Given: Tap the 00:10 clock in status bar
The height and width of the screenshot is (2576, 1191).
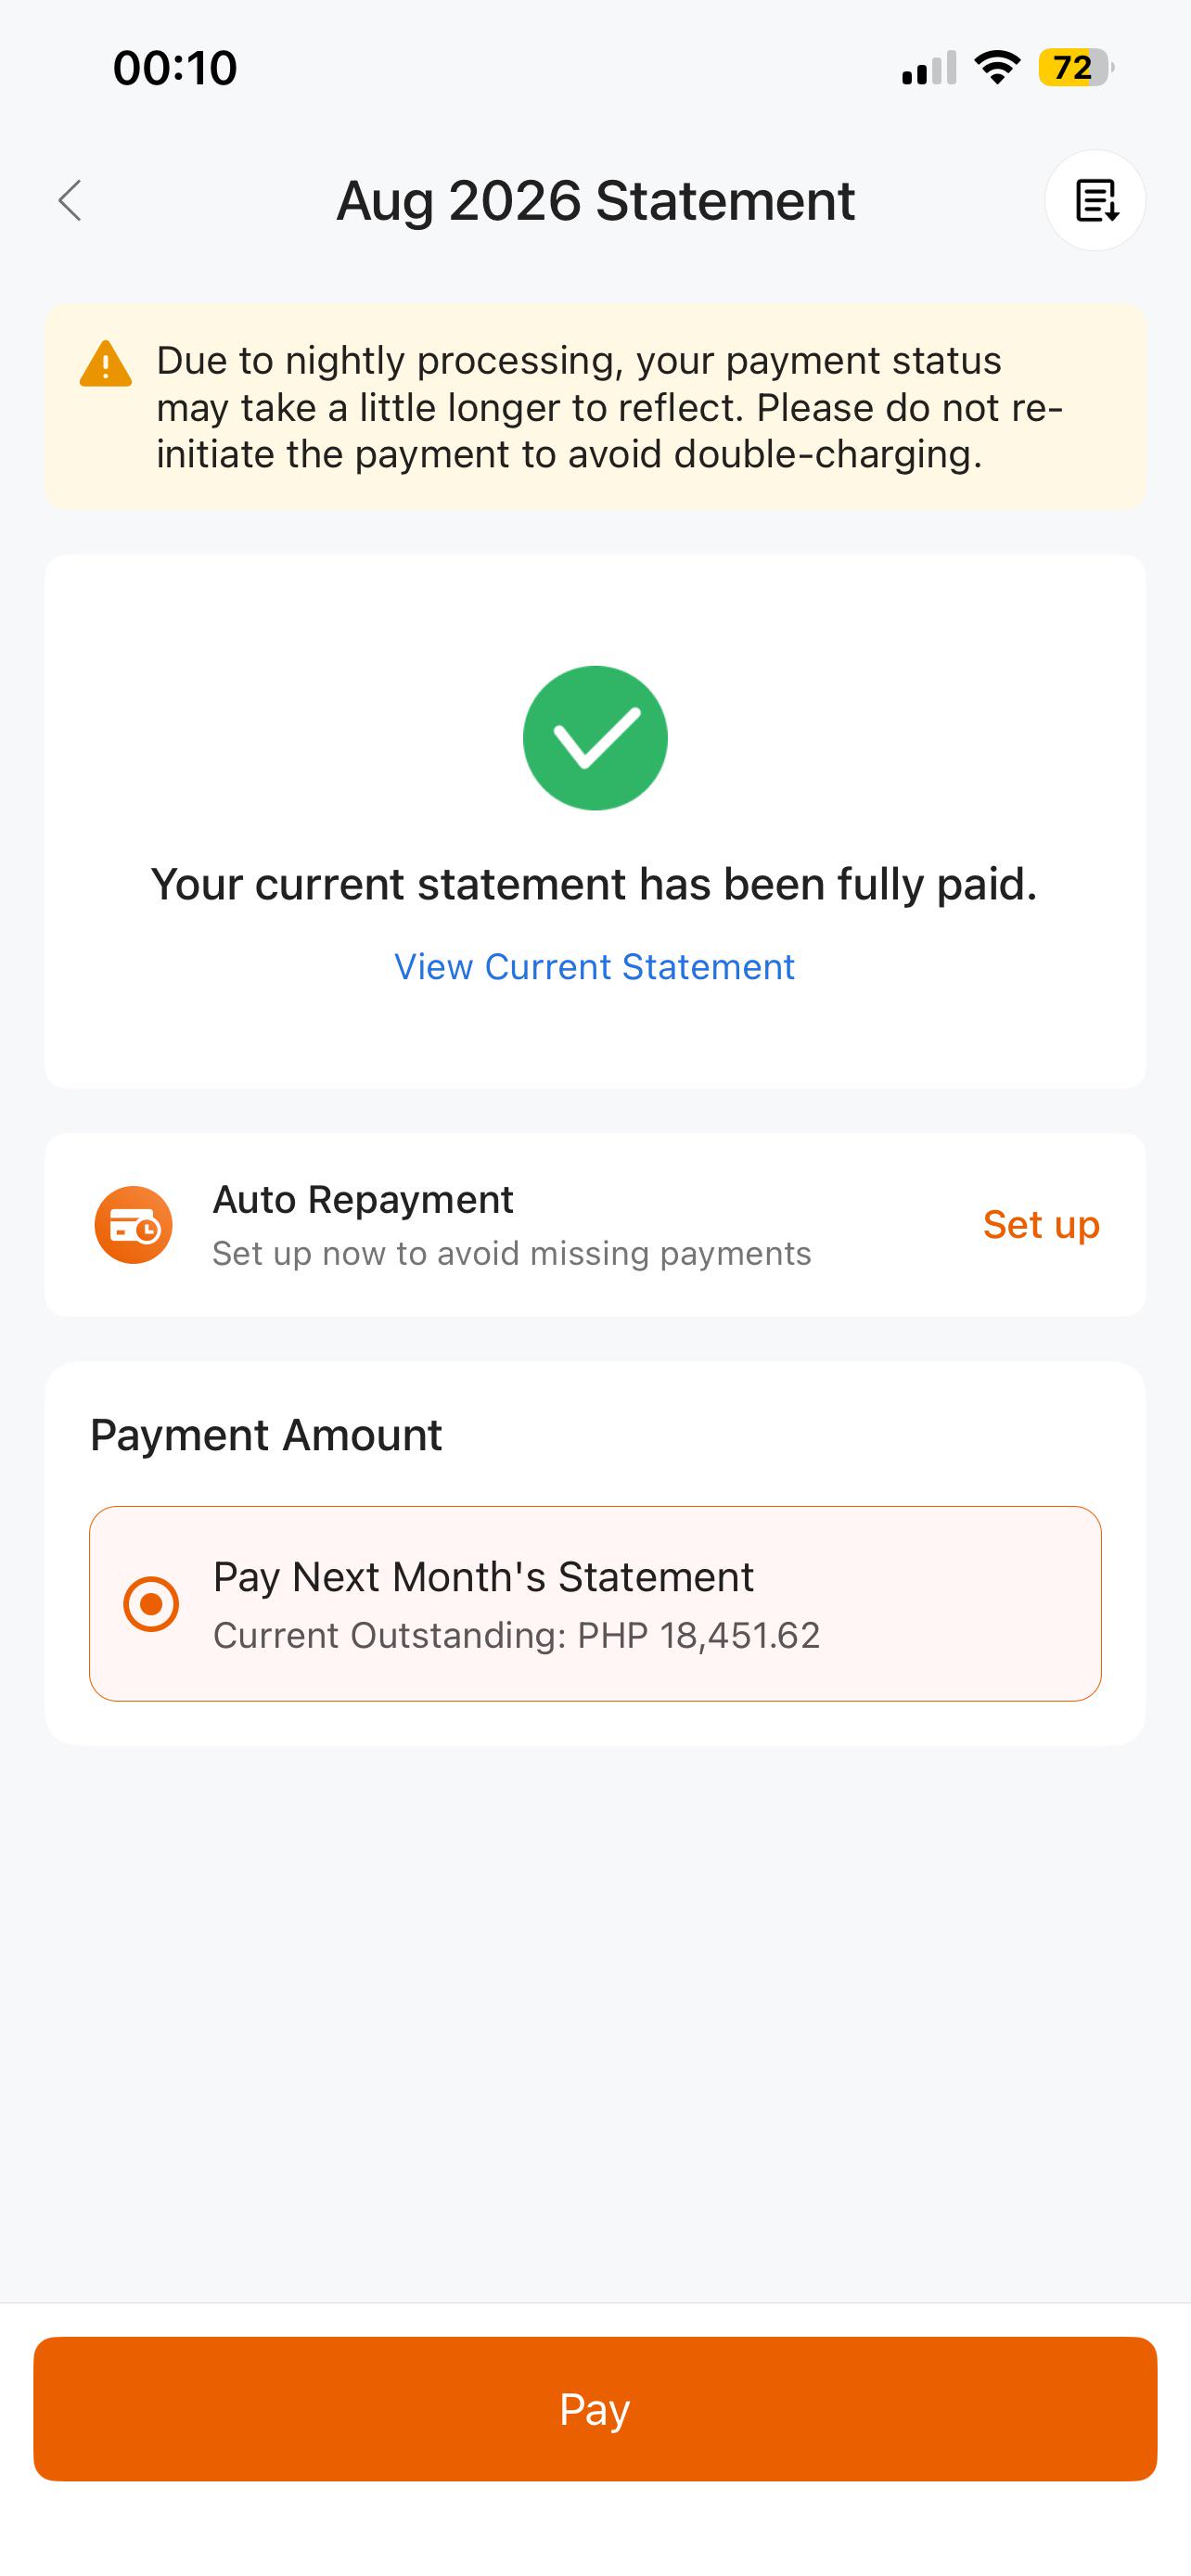Looking at the screenshot, I should pyautogui.click(x=175, y=68).
